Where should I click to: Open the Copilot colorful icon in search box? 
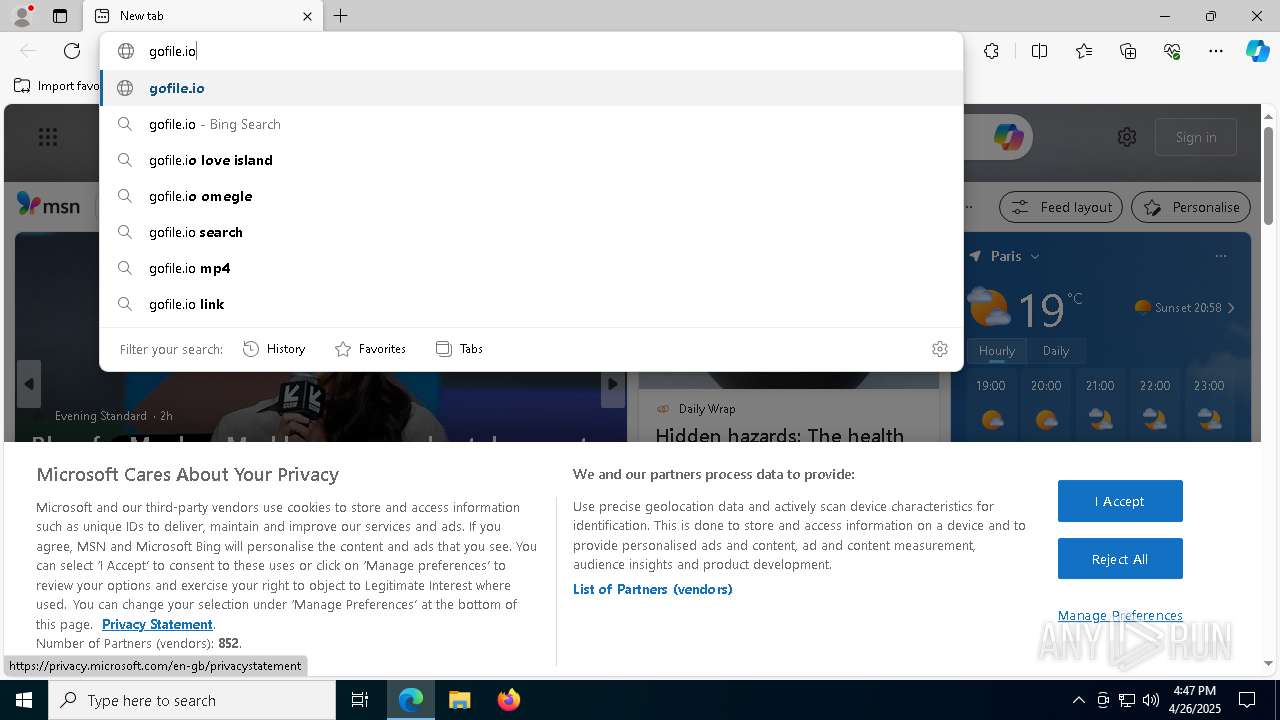pyautogui.click(x=1008, y=137)
